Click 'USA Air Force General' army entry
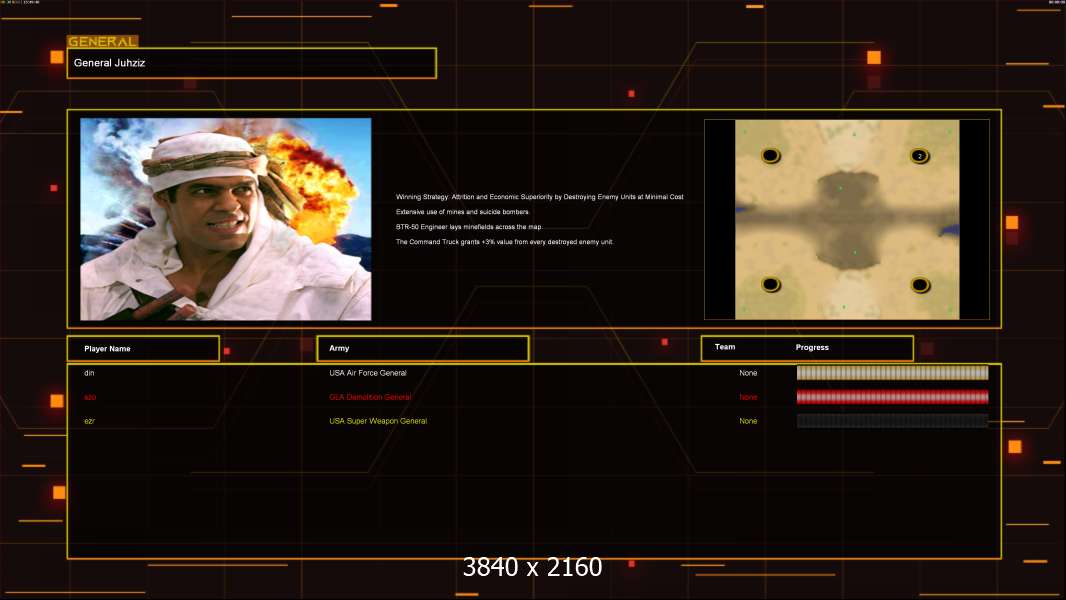Screen dimensions: 1066x600 pos(368,373)
